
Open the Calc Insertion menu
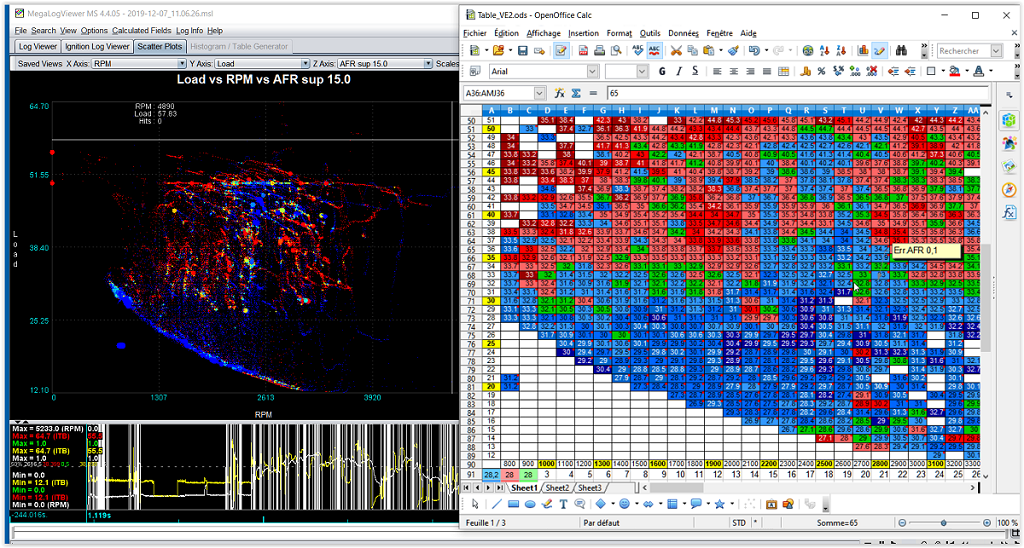583,33
